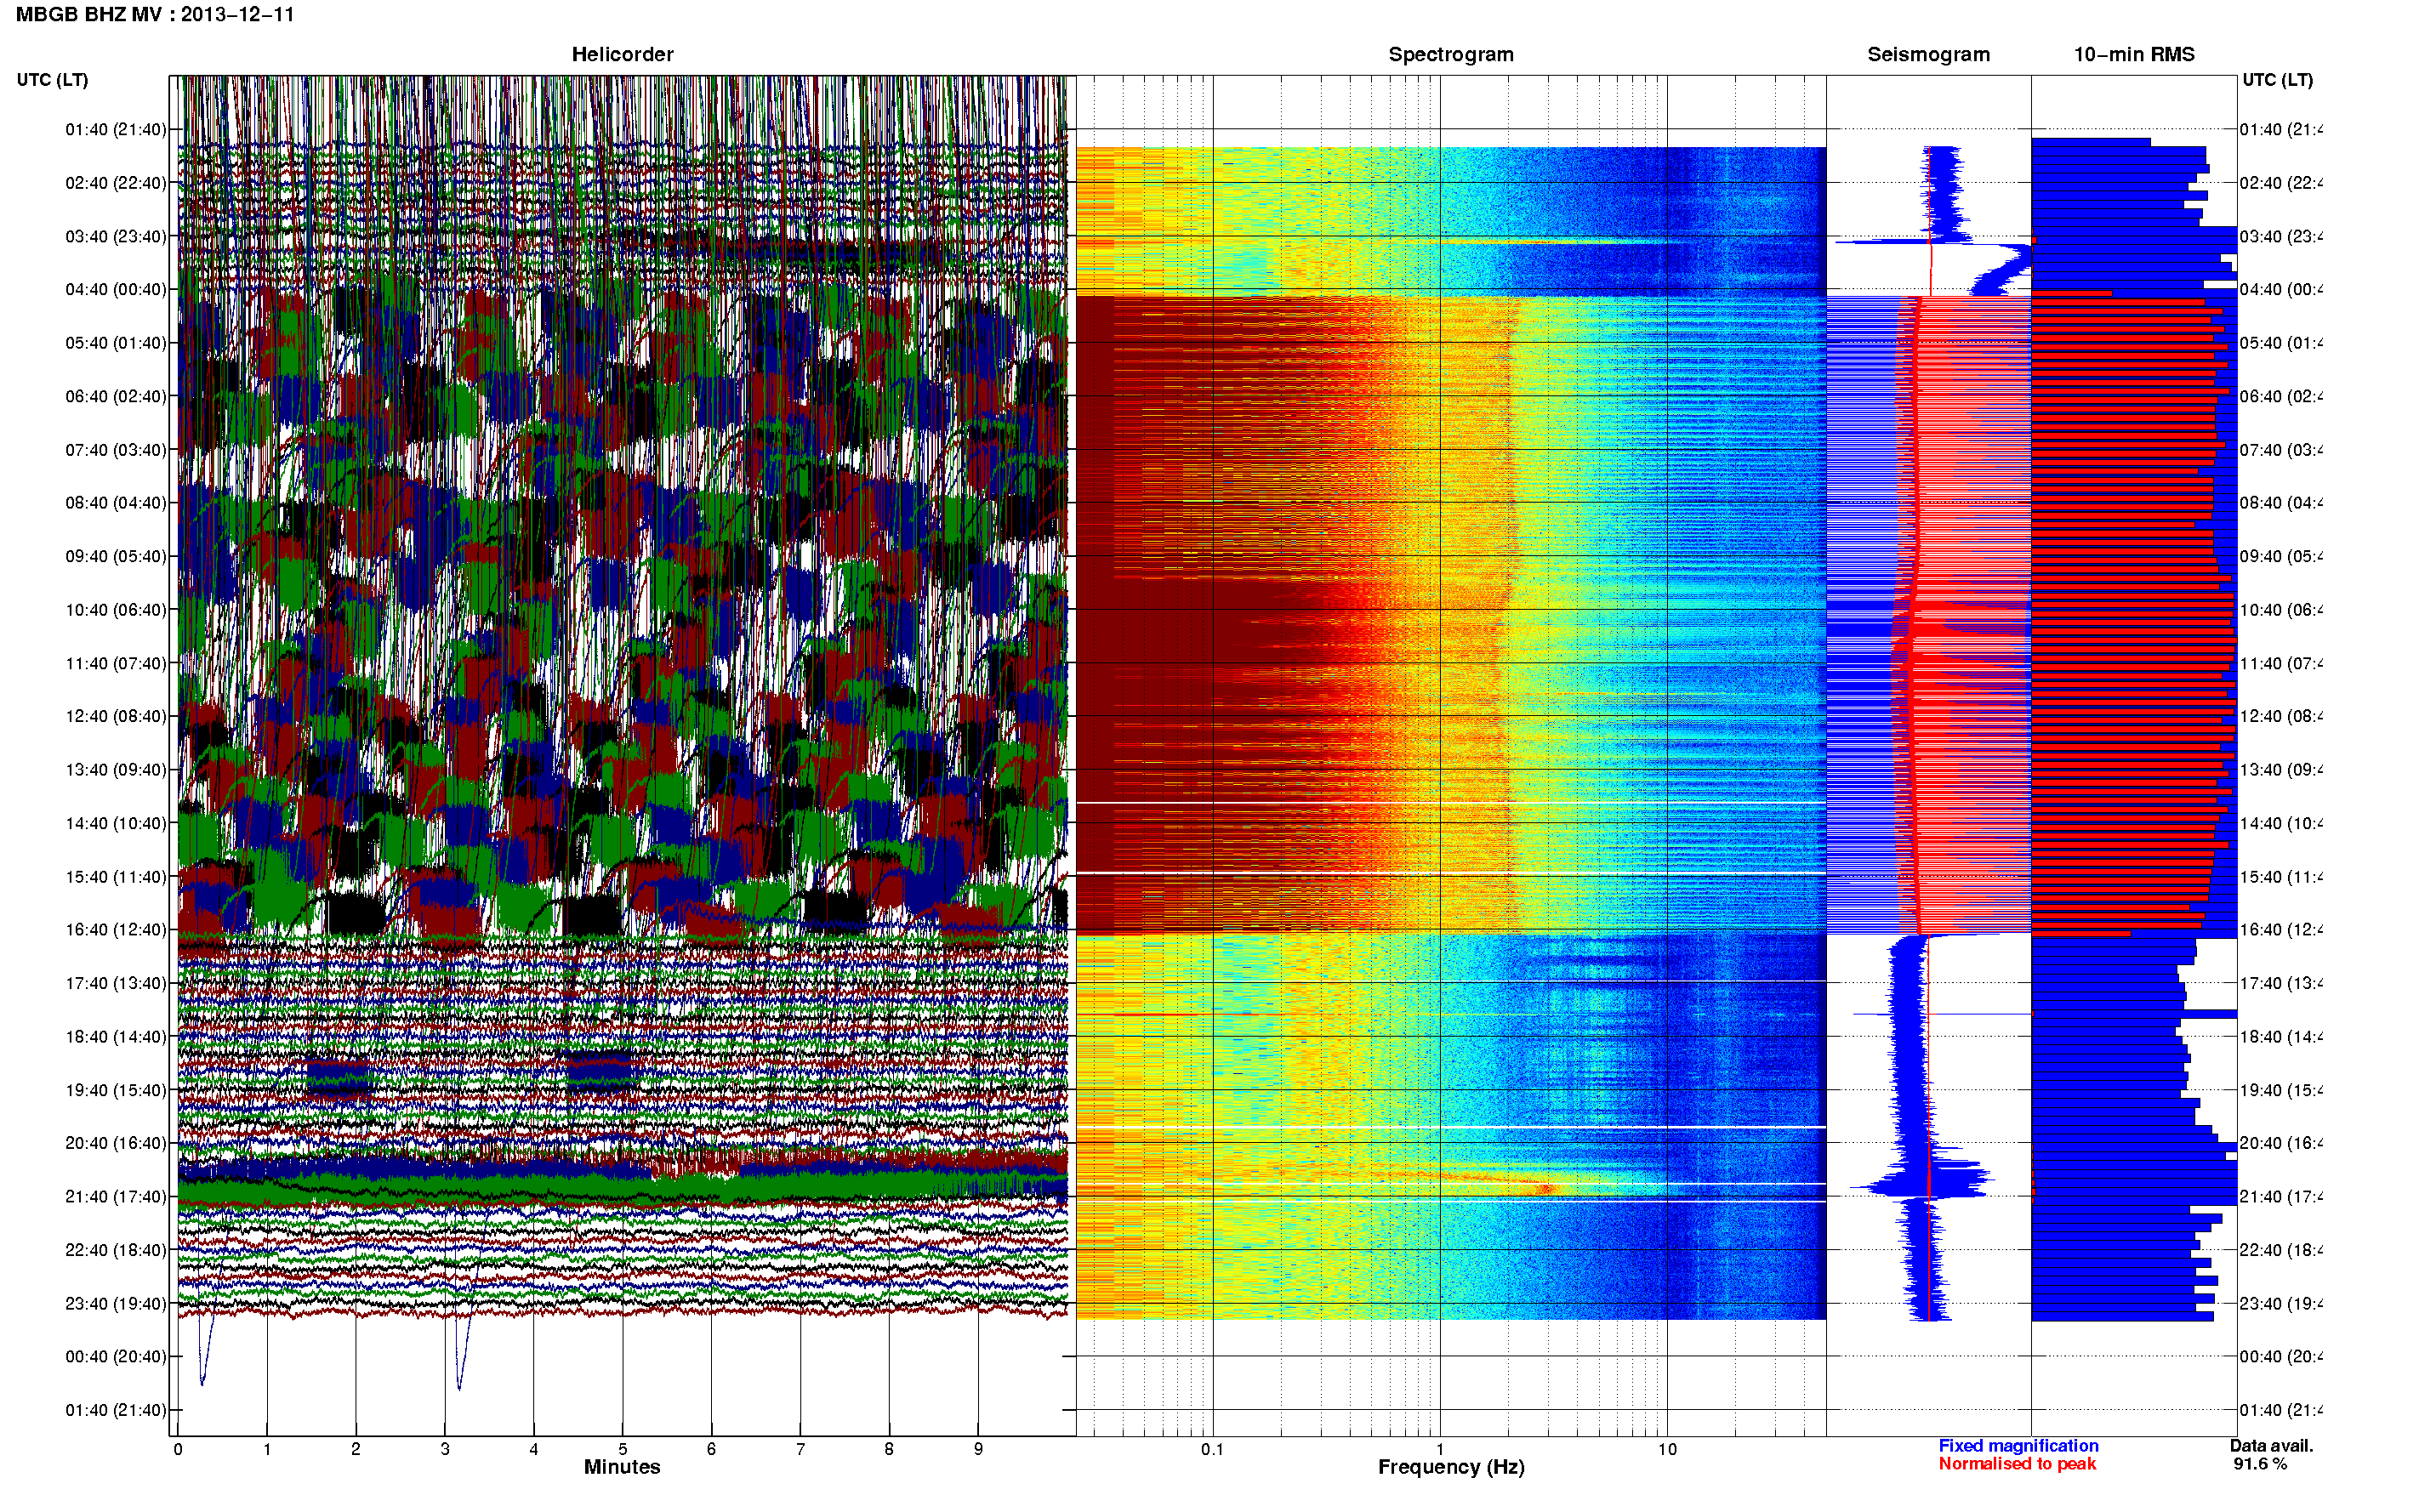Click right-side time label 10:40 beside RMS panel
Viewport: 2419px width, 1512px height.
2280,610
